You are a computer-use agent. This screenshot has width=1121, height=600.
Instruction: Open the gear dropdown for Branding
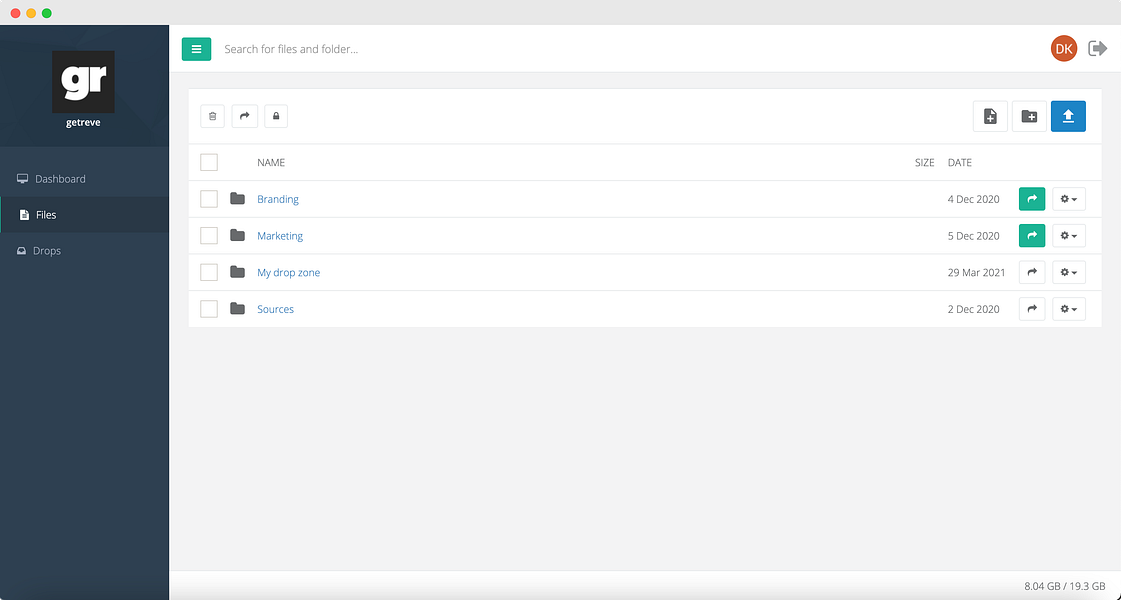1069,199
